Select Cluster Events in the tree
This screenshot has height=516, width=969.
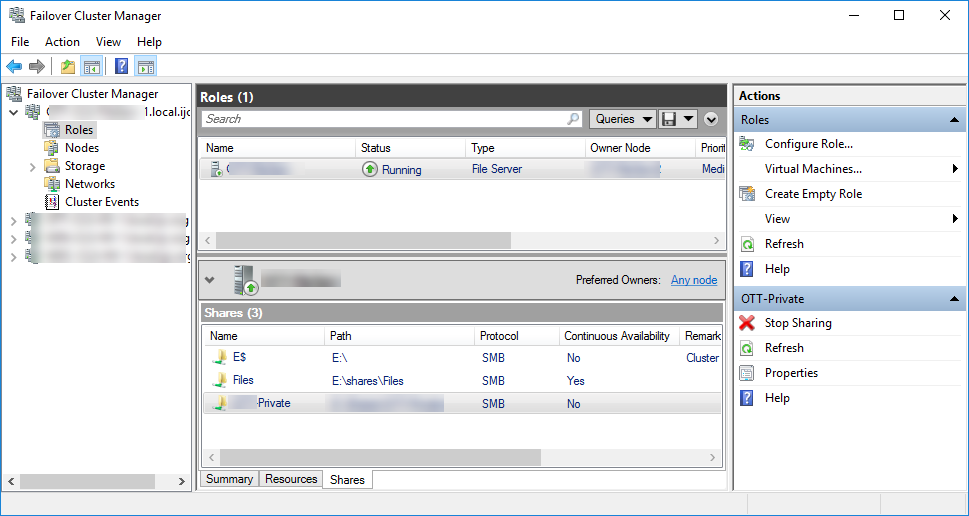click(101, 202)
